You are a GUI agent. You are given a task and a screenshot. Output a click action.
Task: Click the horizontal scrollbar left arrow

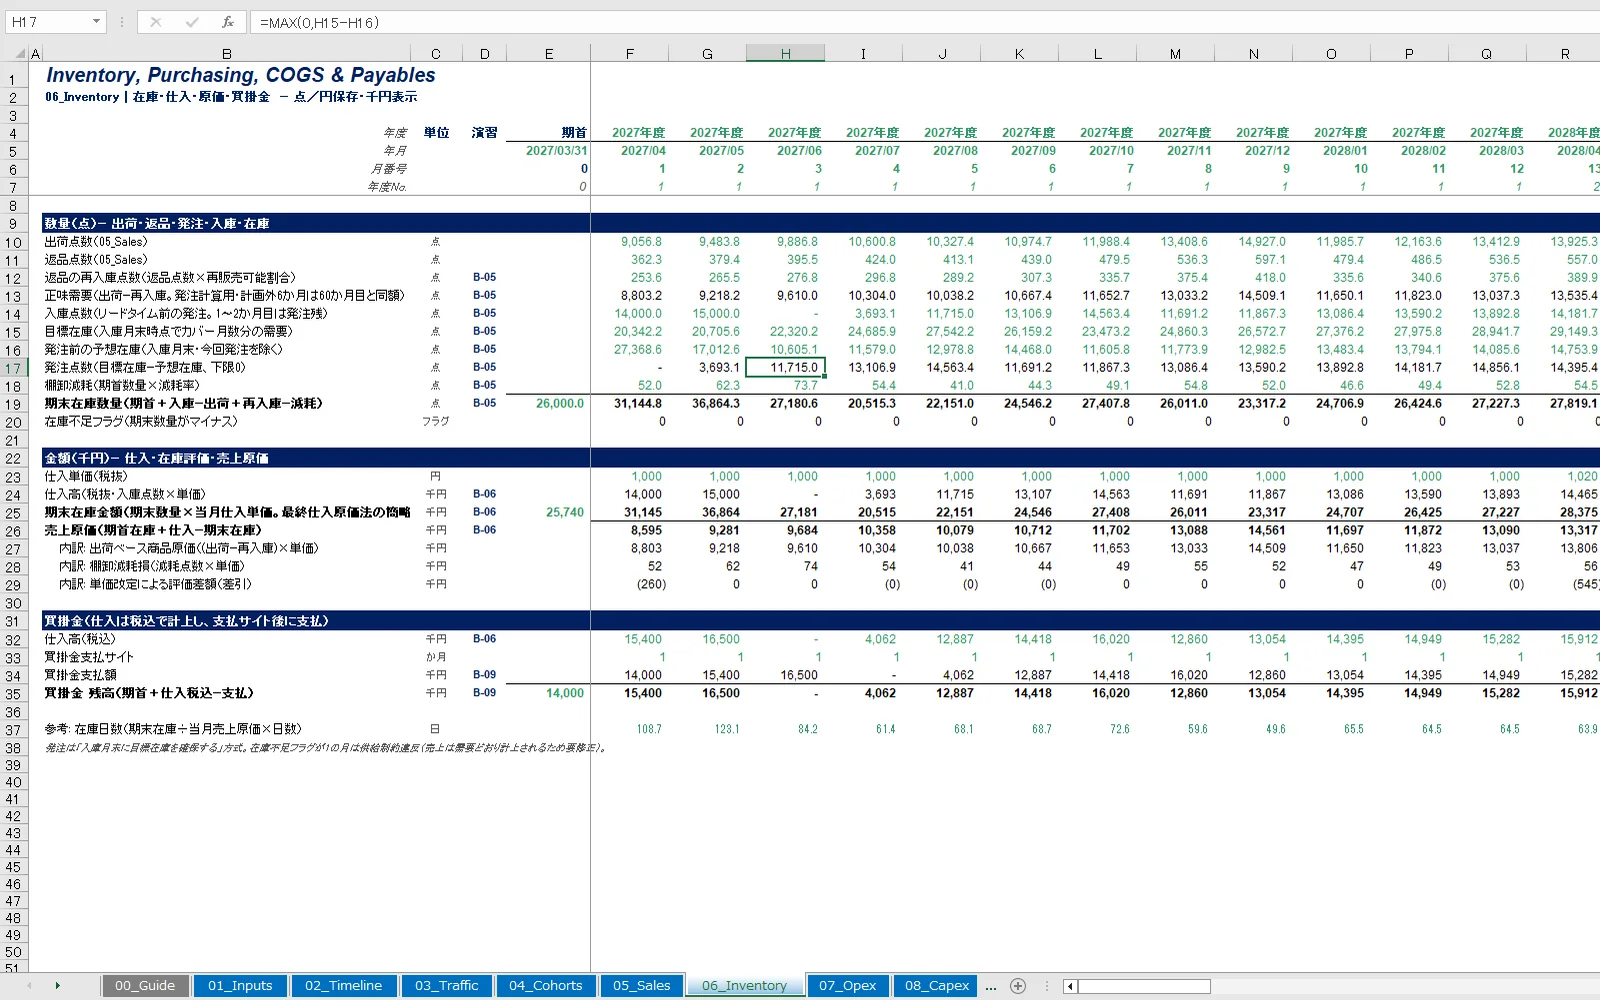(x=1070, y=986)
